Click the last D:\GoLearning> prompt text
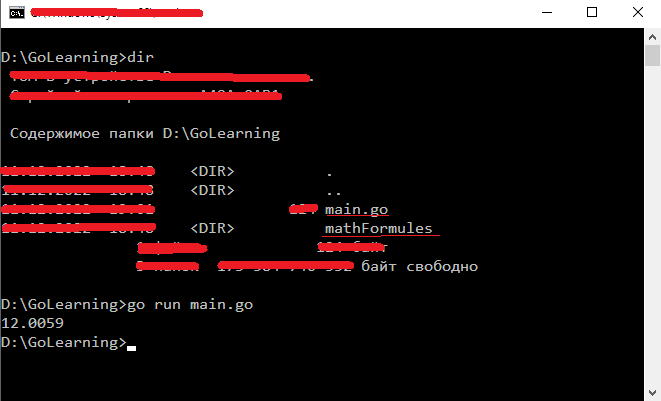The image size is (661, 401). coord(64,342)
